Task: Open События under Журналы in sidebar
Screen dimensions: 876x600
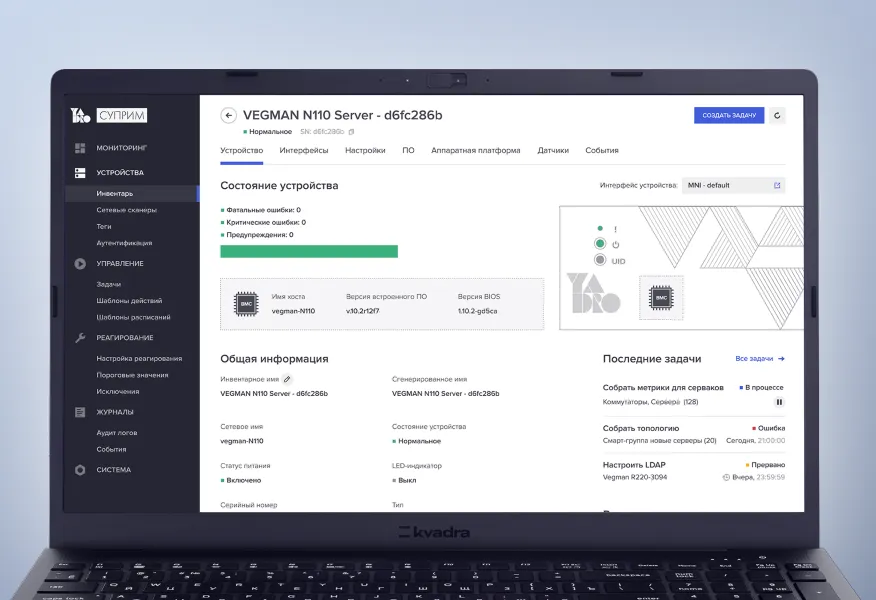Action: [x=111, y=449]
